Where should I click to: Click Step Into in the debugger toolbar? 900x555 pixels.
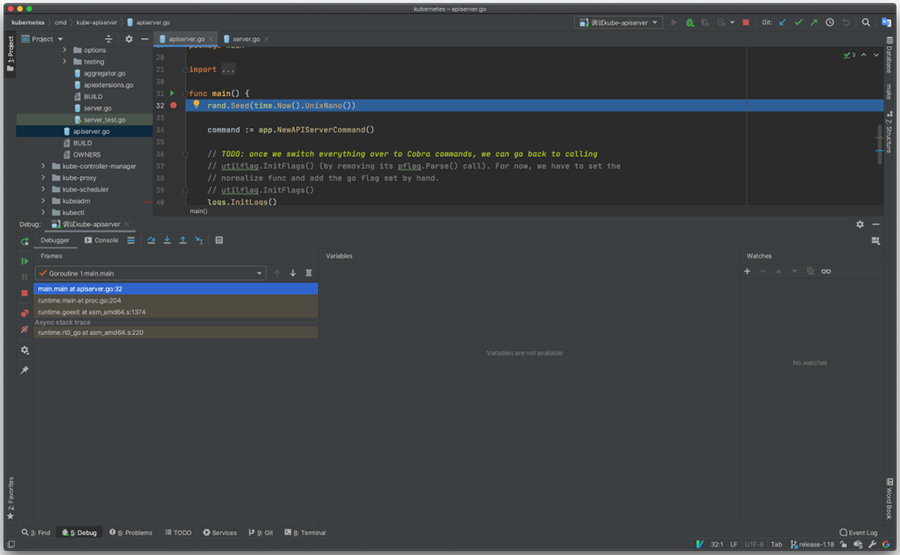point(167,240)
